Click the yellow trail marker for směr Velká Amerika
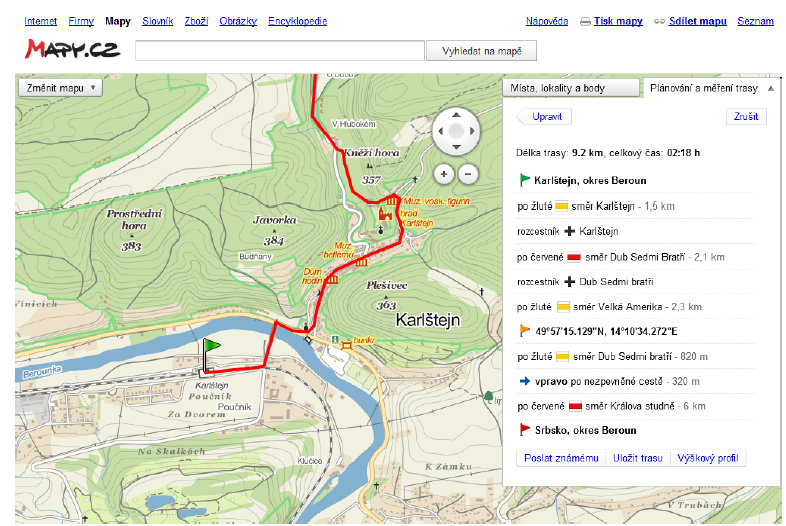 563,306
